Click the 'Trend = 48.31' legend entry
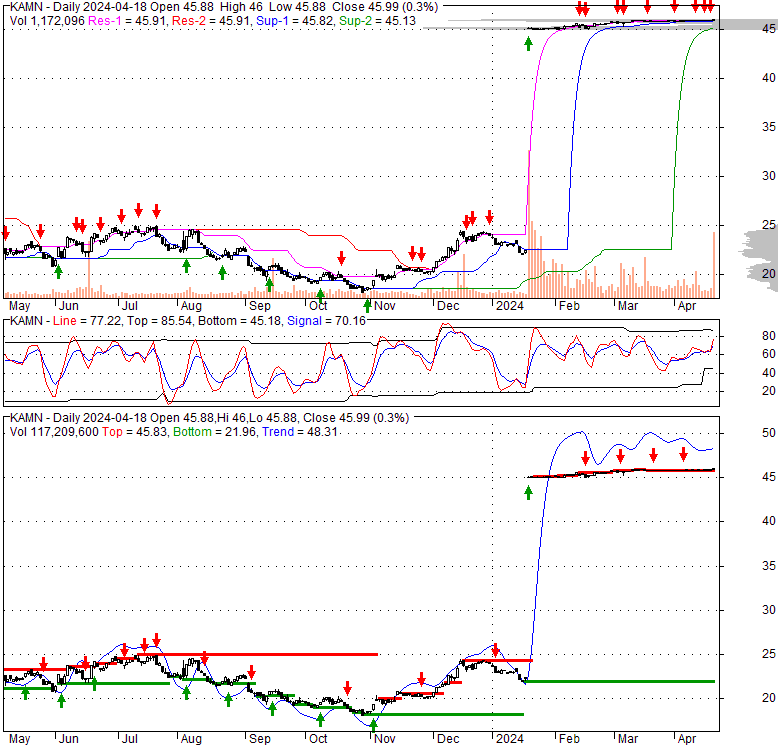Image resolution: width=780 pixels, height=745 pixels. point(300,432)
